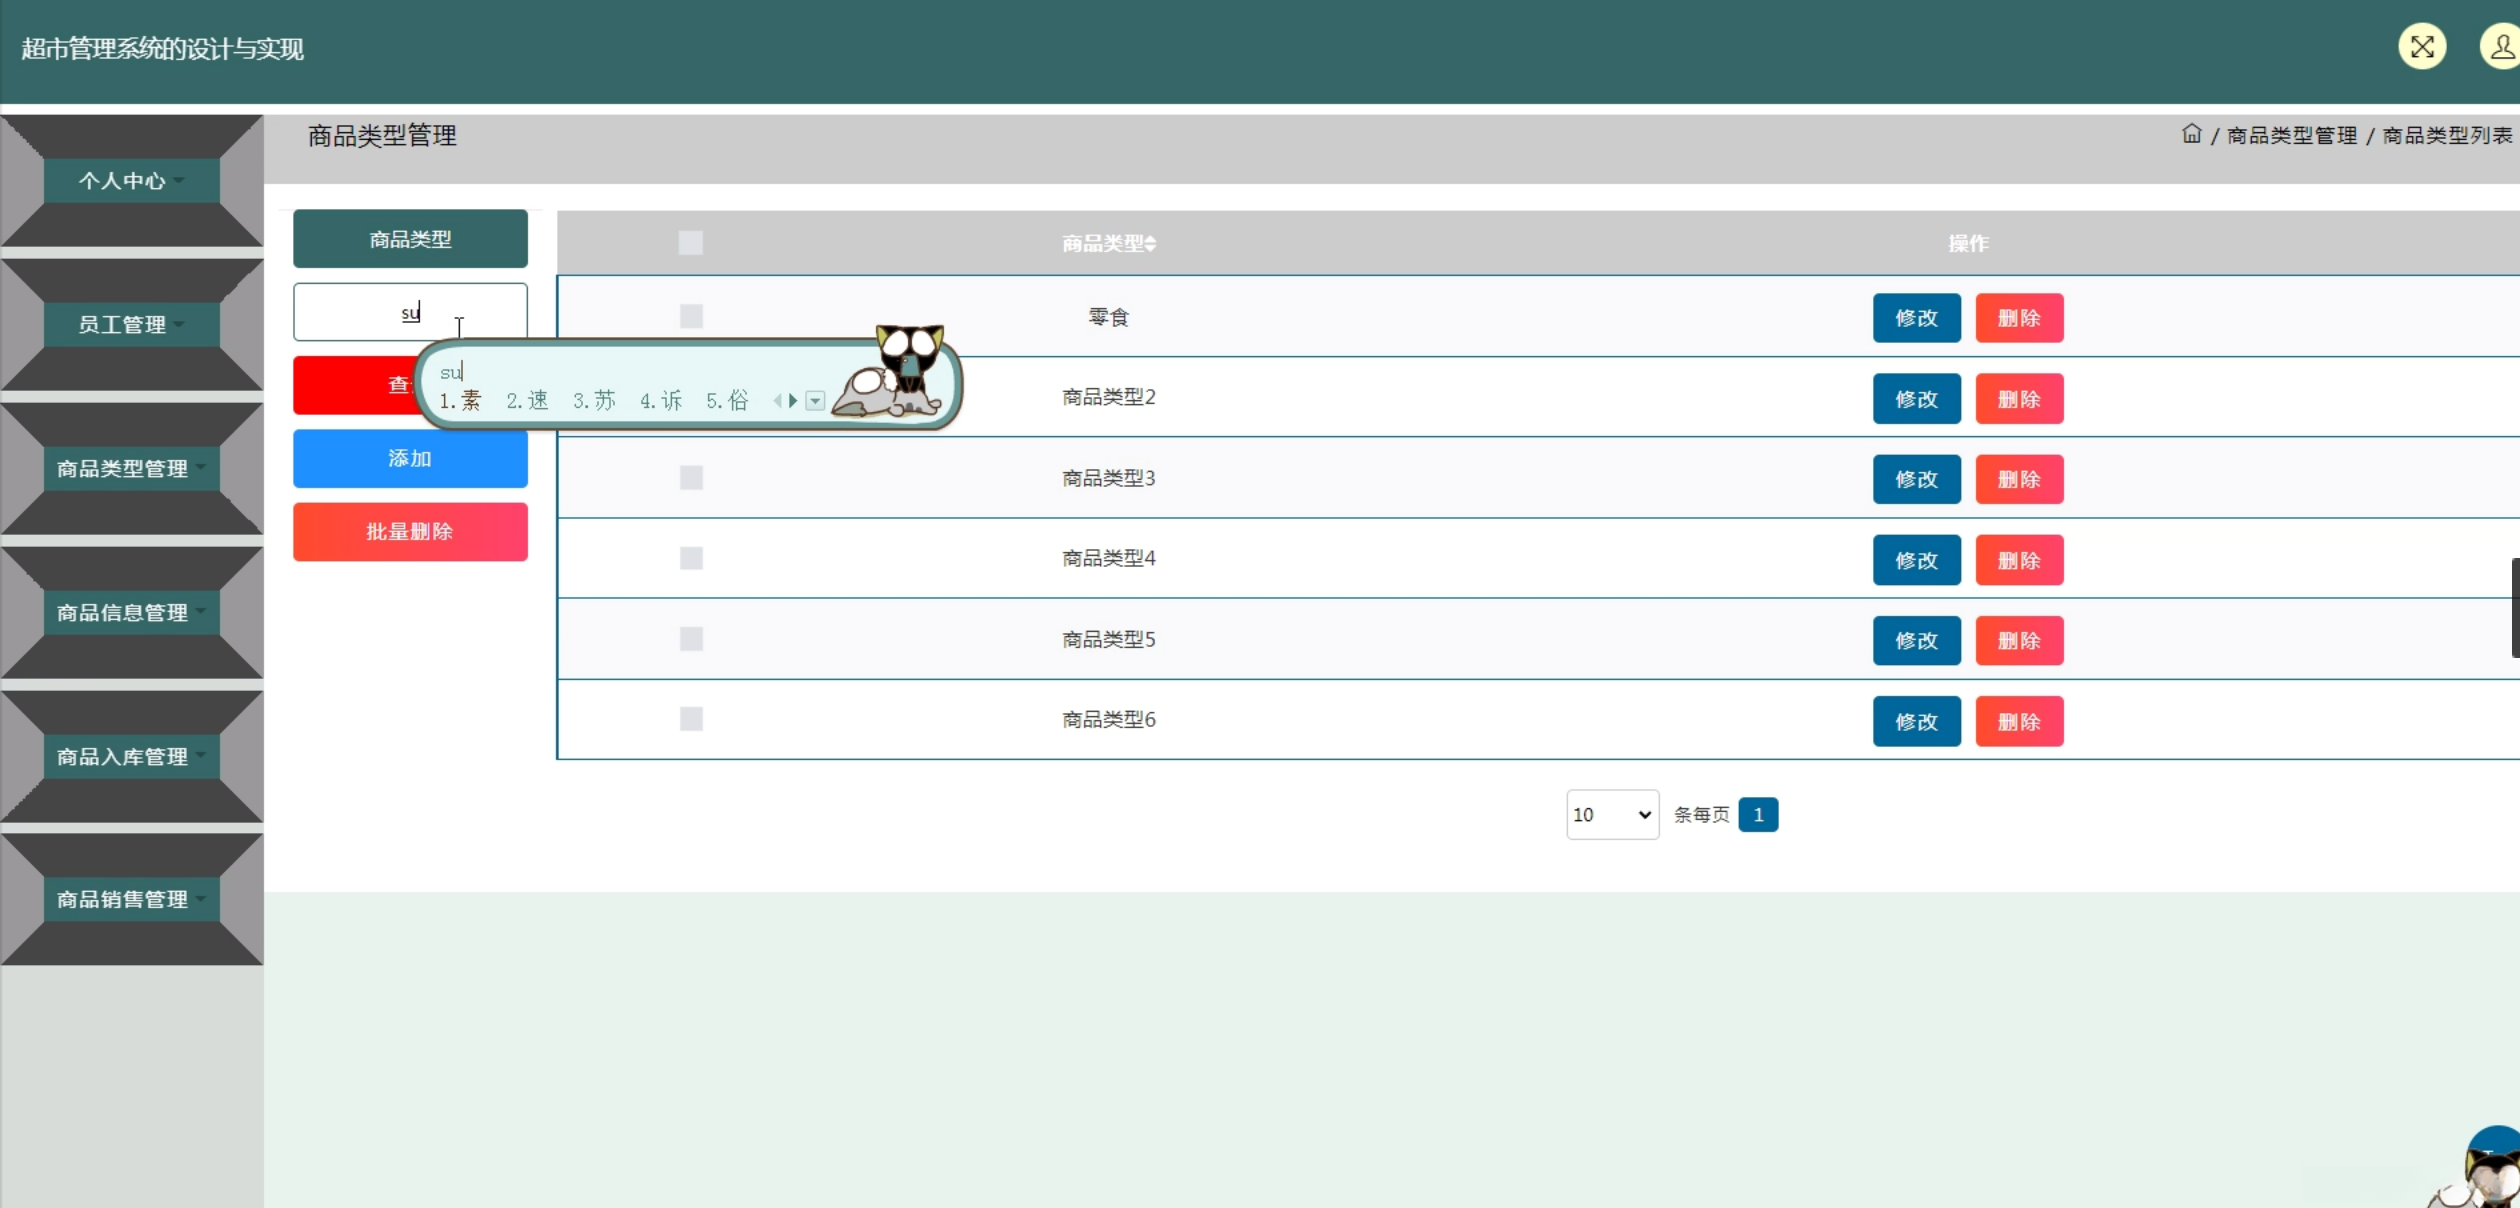Click the home icon in breadcrumb
Screen dimensions: 2520x1208
(2191, 134)
